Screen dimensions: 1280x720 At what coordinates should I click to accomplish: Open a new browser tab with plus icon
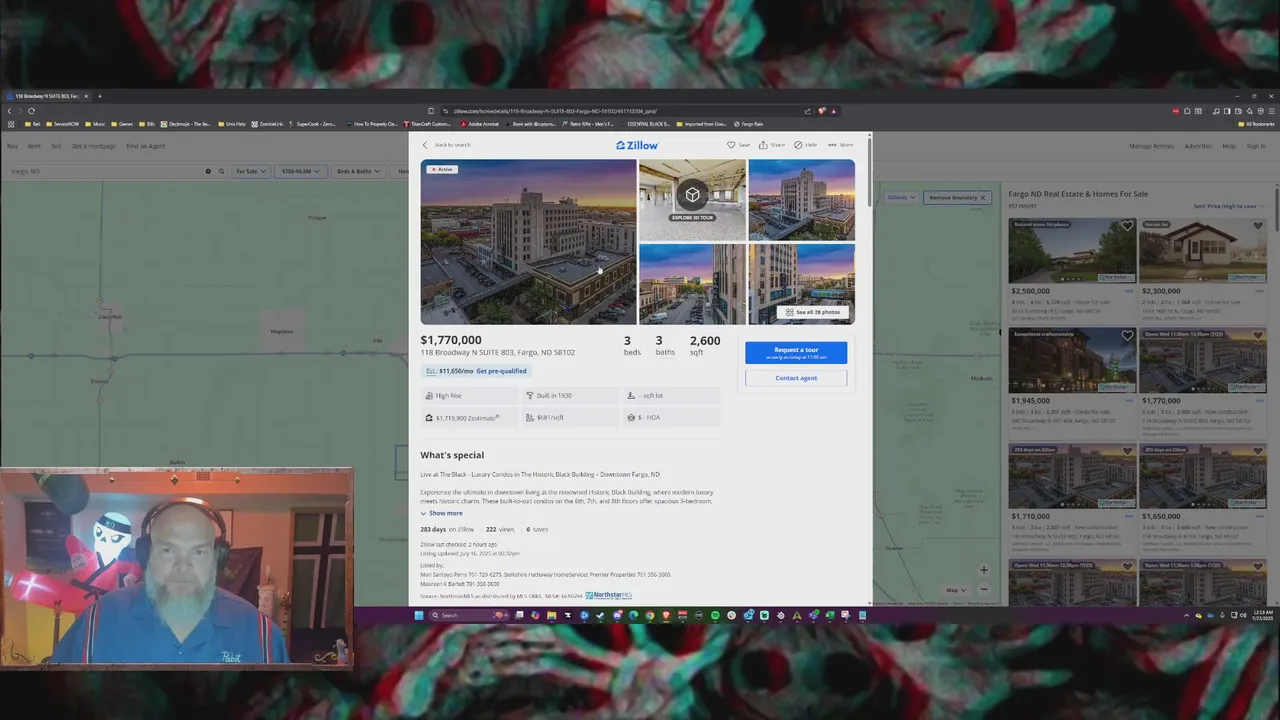[x=99, y=96]
